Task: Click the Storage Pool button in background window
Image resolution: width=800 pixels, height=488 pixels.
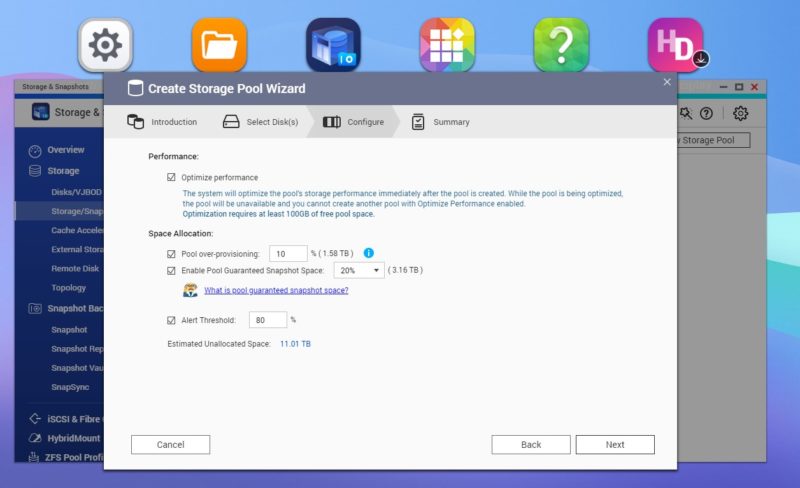Action: click(x=714, y=140)
